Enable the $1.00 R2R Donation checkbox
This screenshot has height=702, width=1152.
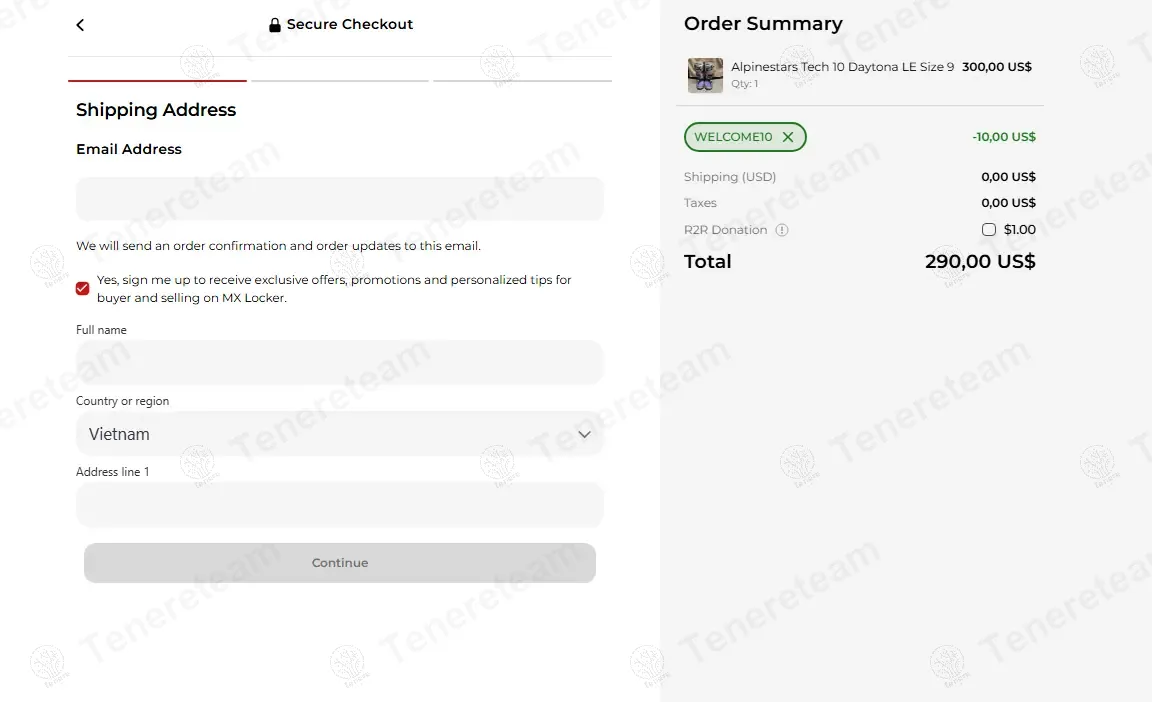click(989, 230)
